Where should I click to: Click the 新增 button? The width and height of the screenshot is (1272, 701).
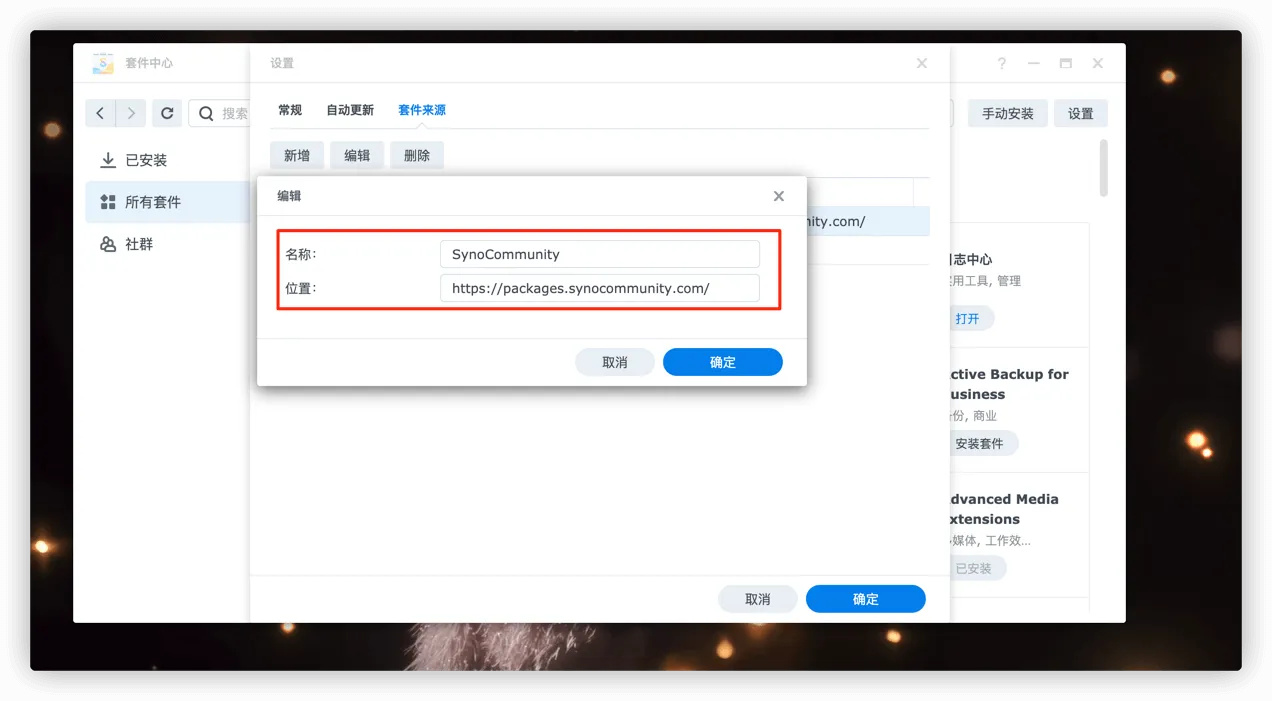coord(297,155)
